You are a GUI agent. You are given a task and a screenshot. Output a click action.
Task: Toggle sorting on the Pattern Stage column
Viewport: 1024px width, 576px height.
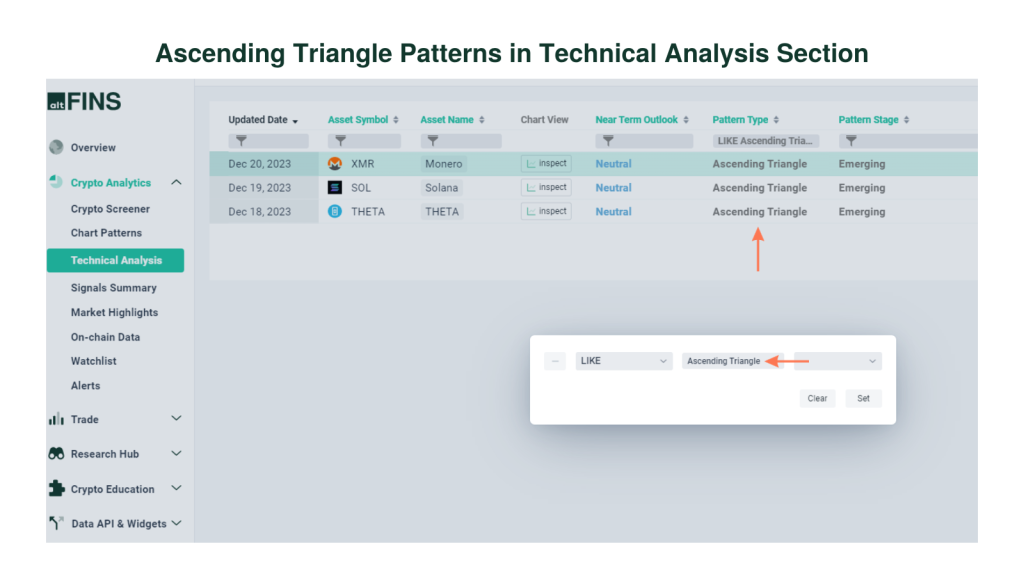tap(906, 119)
